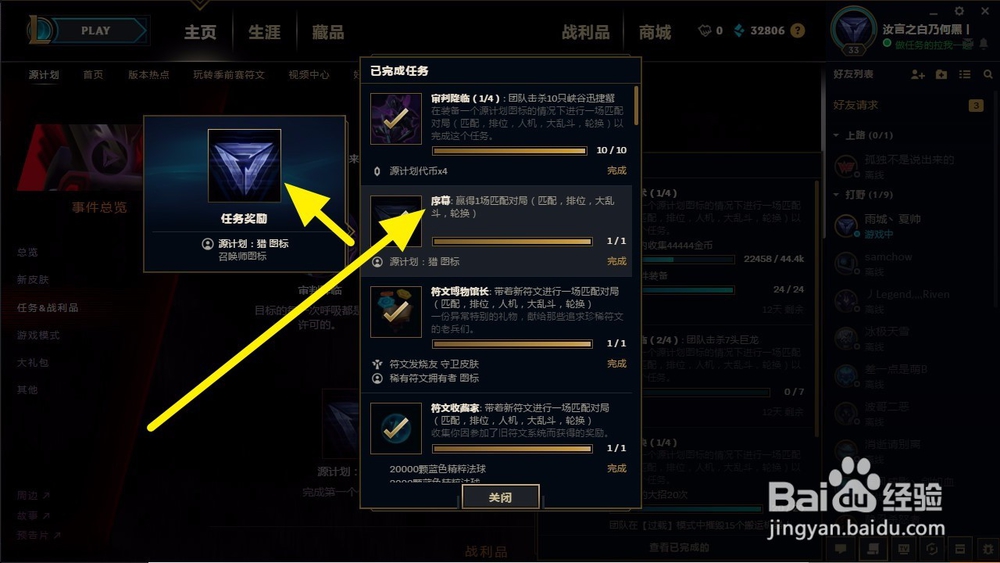Click the new folder icon in friends list

tap(941, 75)
